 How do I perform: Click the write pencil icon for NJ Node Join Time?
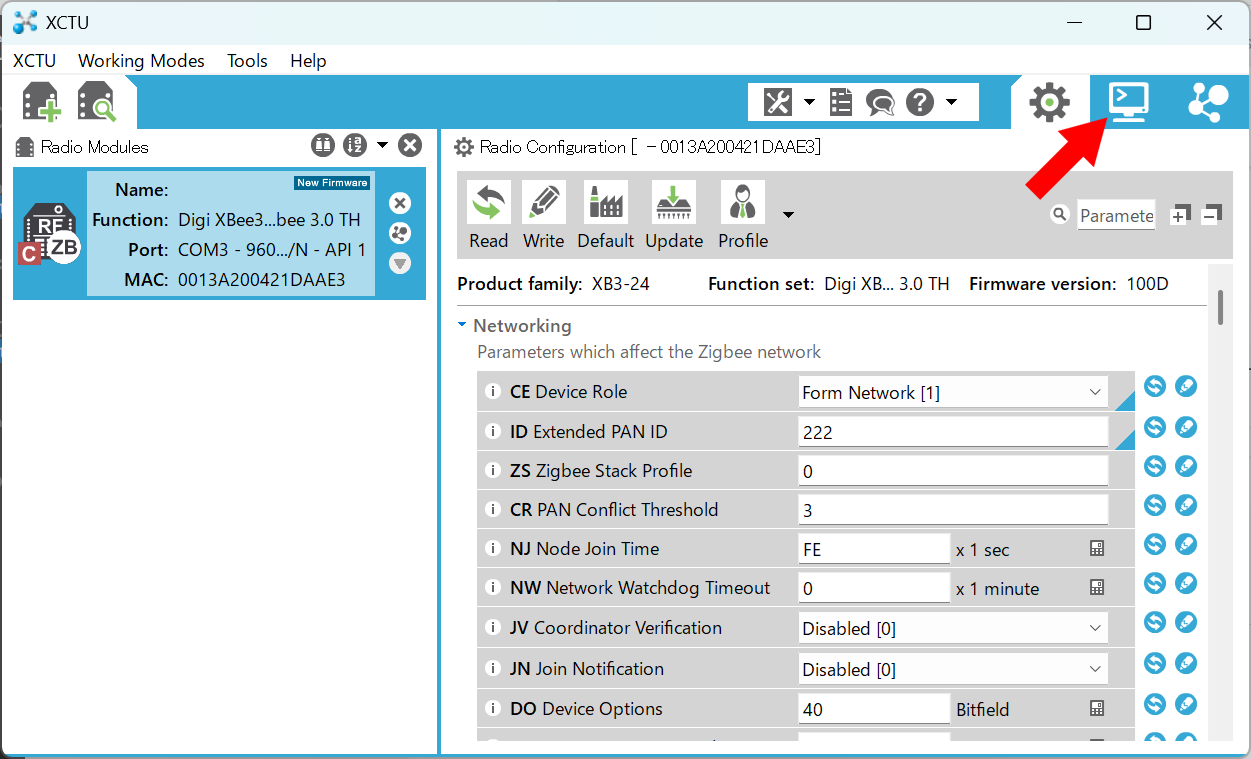coord(1186,544)
